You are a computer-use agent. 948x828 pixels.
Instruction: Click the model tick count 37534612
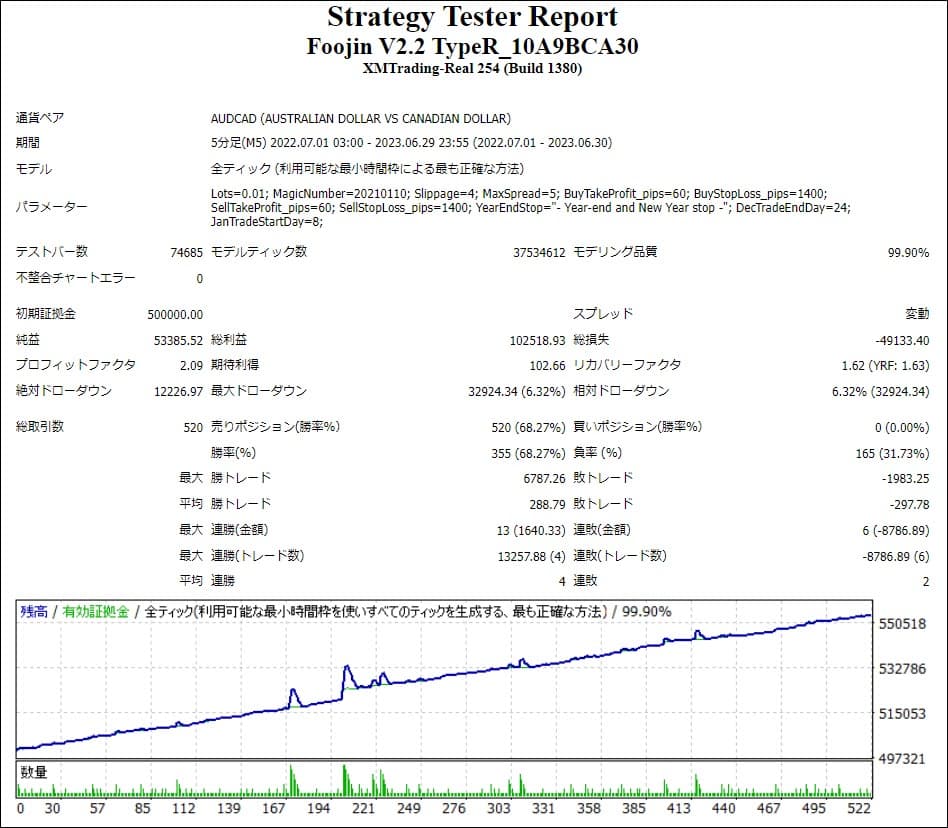[x=539, y=253]
